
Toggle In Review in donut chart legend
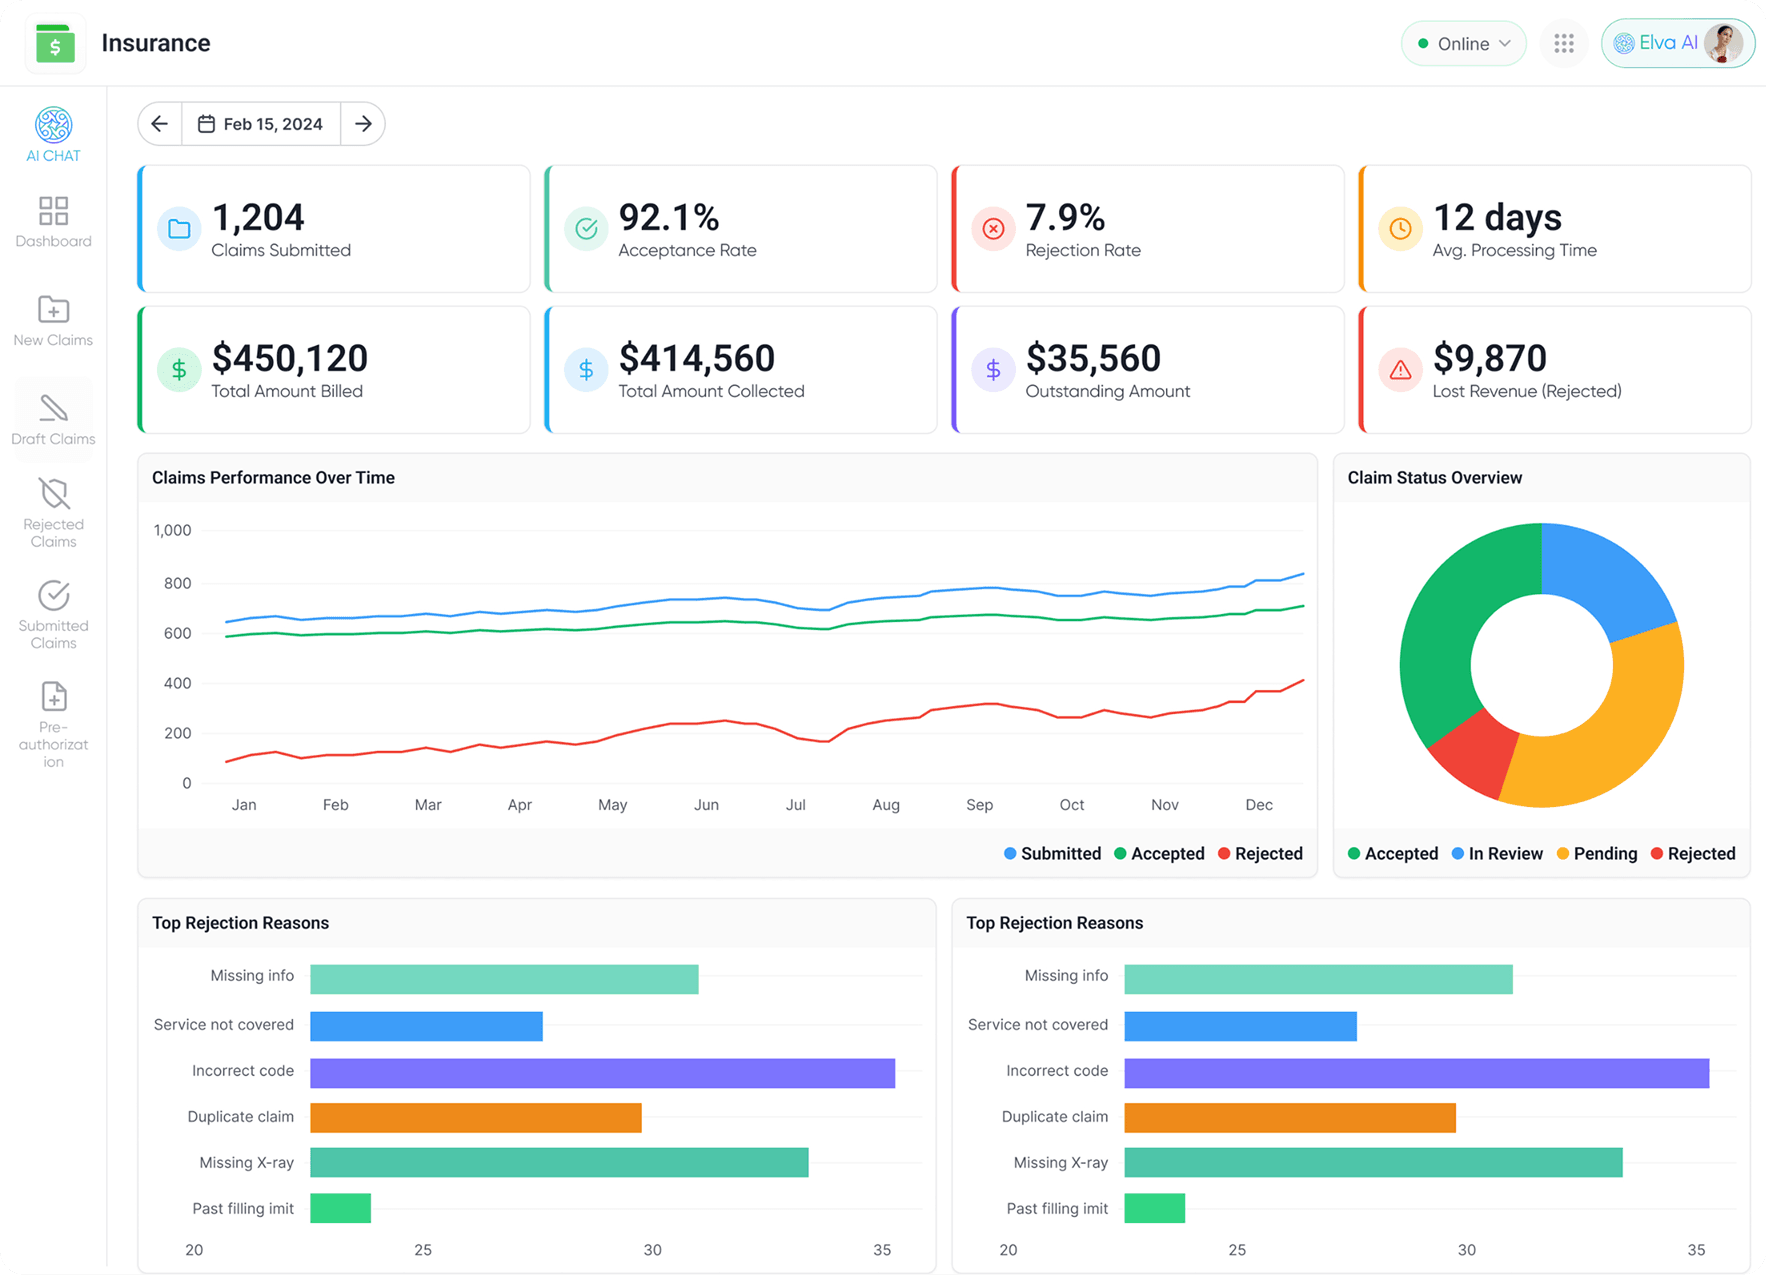tap(1497, 853)
